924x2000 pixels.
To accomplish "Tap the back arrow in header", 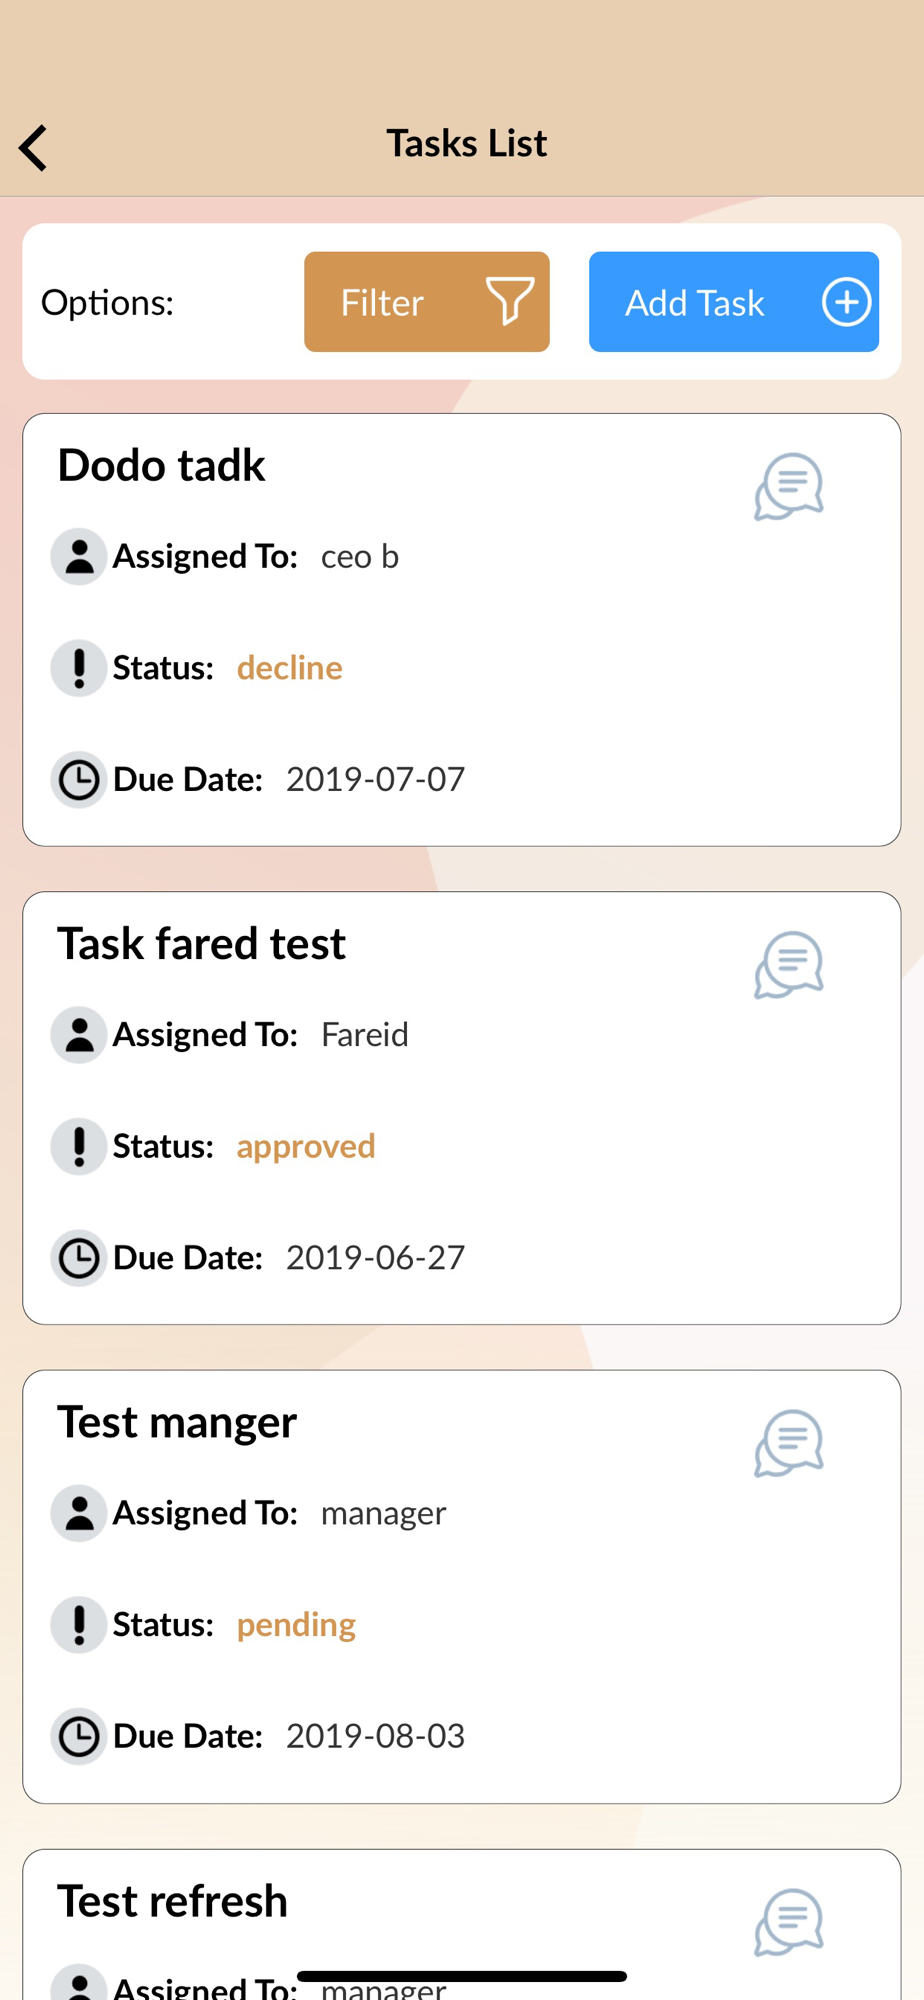I will click(33, 148).
